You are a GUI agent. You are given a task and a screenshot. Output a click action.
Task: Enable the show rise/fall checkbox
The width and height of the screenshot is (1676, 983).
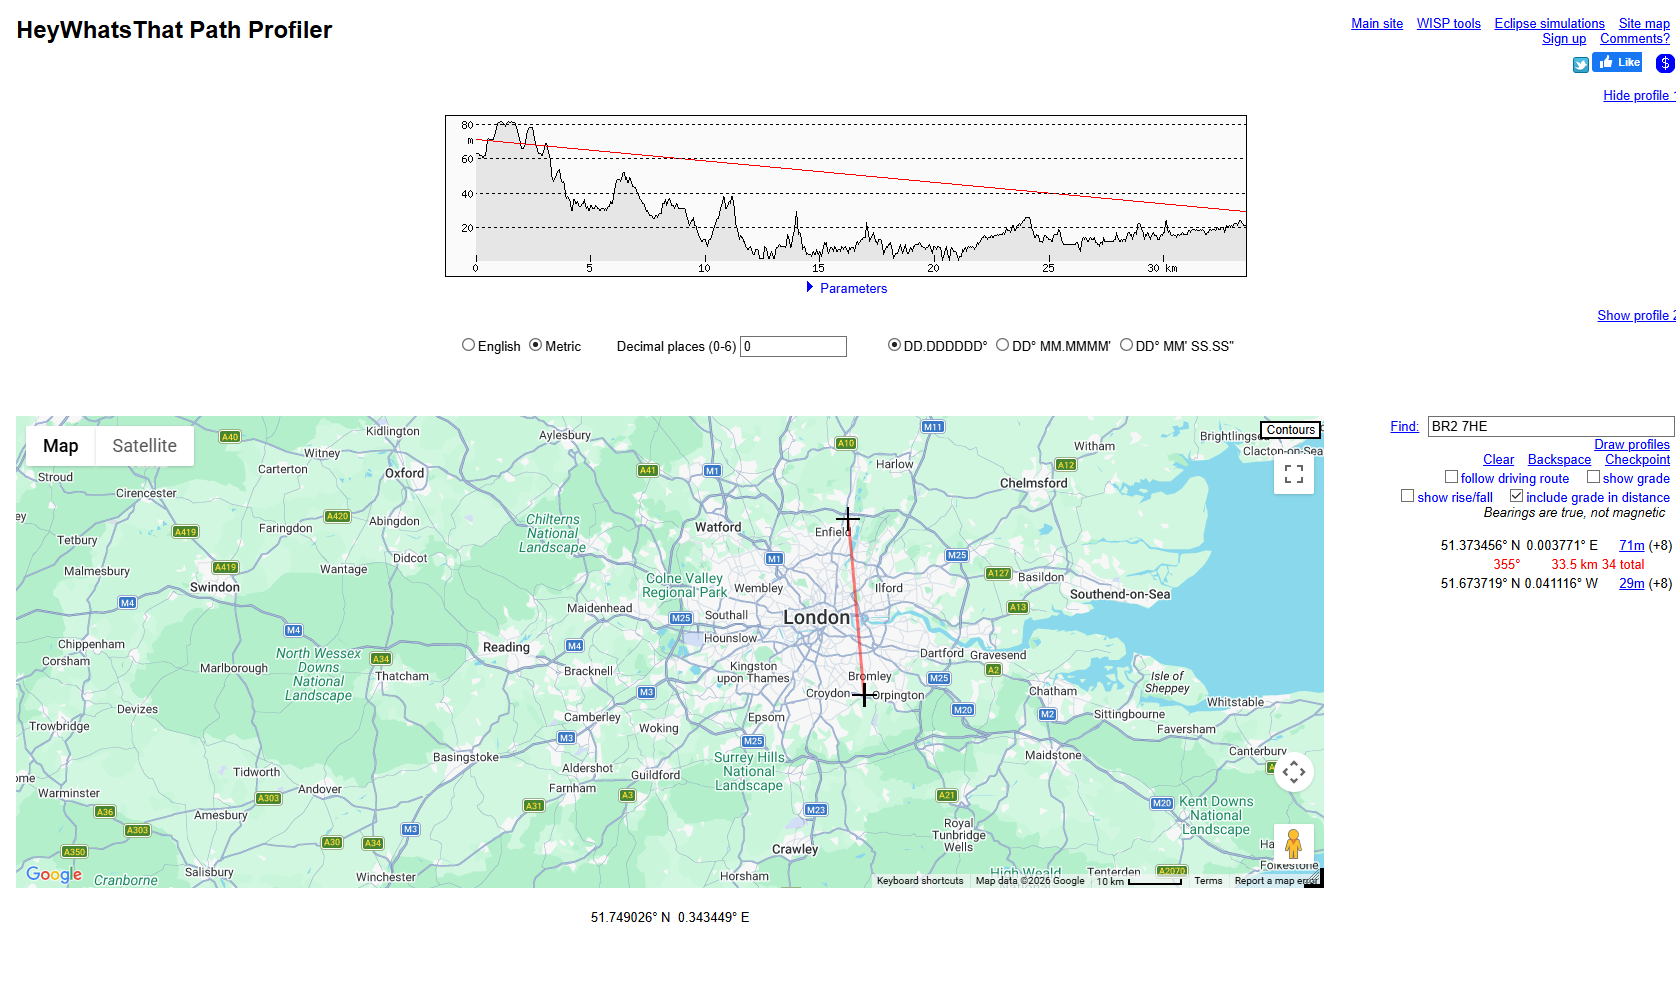click(1407, 496)
